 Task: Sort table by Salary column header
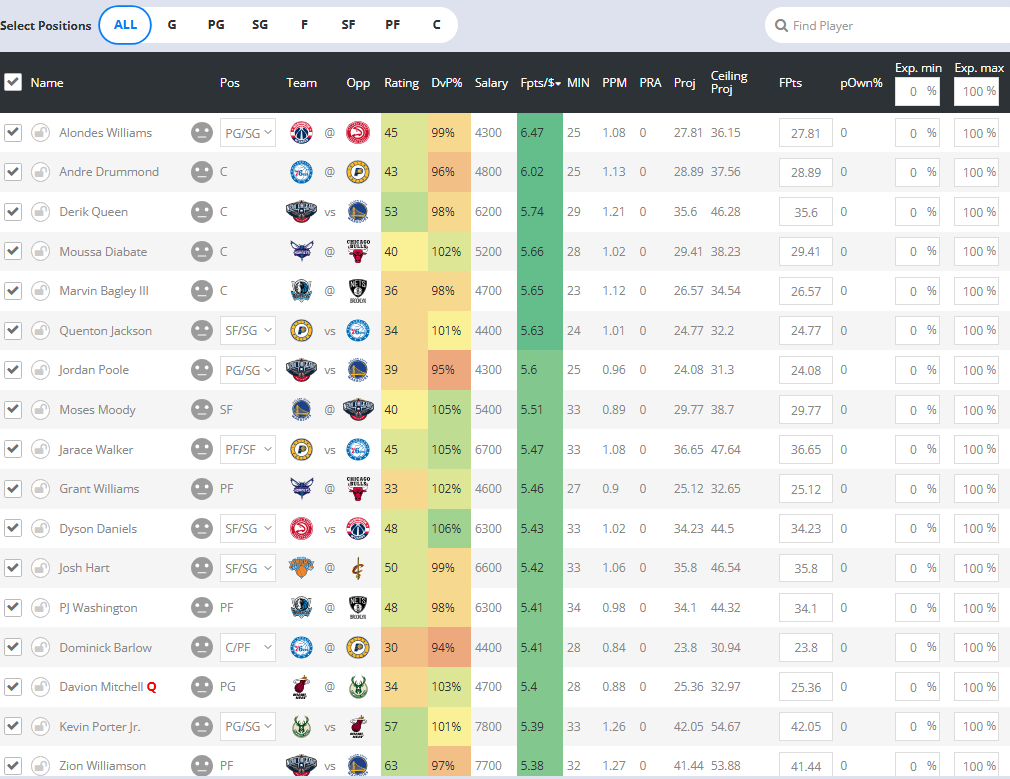coord(491,83)
